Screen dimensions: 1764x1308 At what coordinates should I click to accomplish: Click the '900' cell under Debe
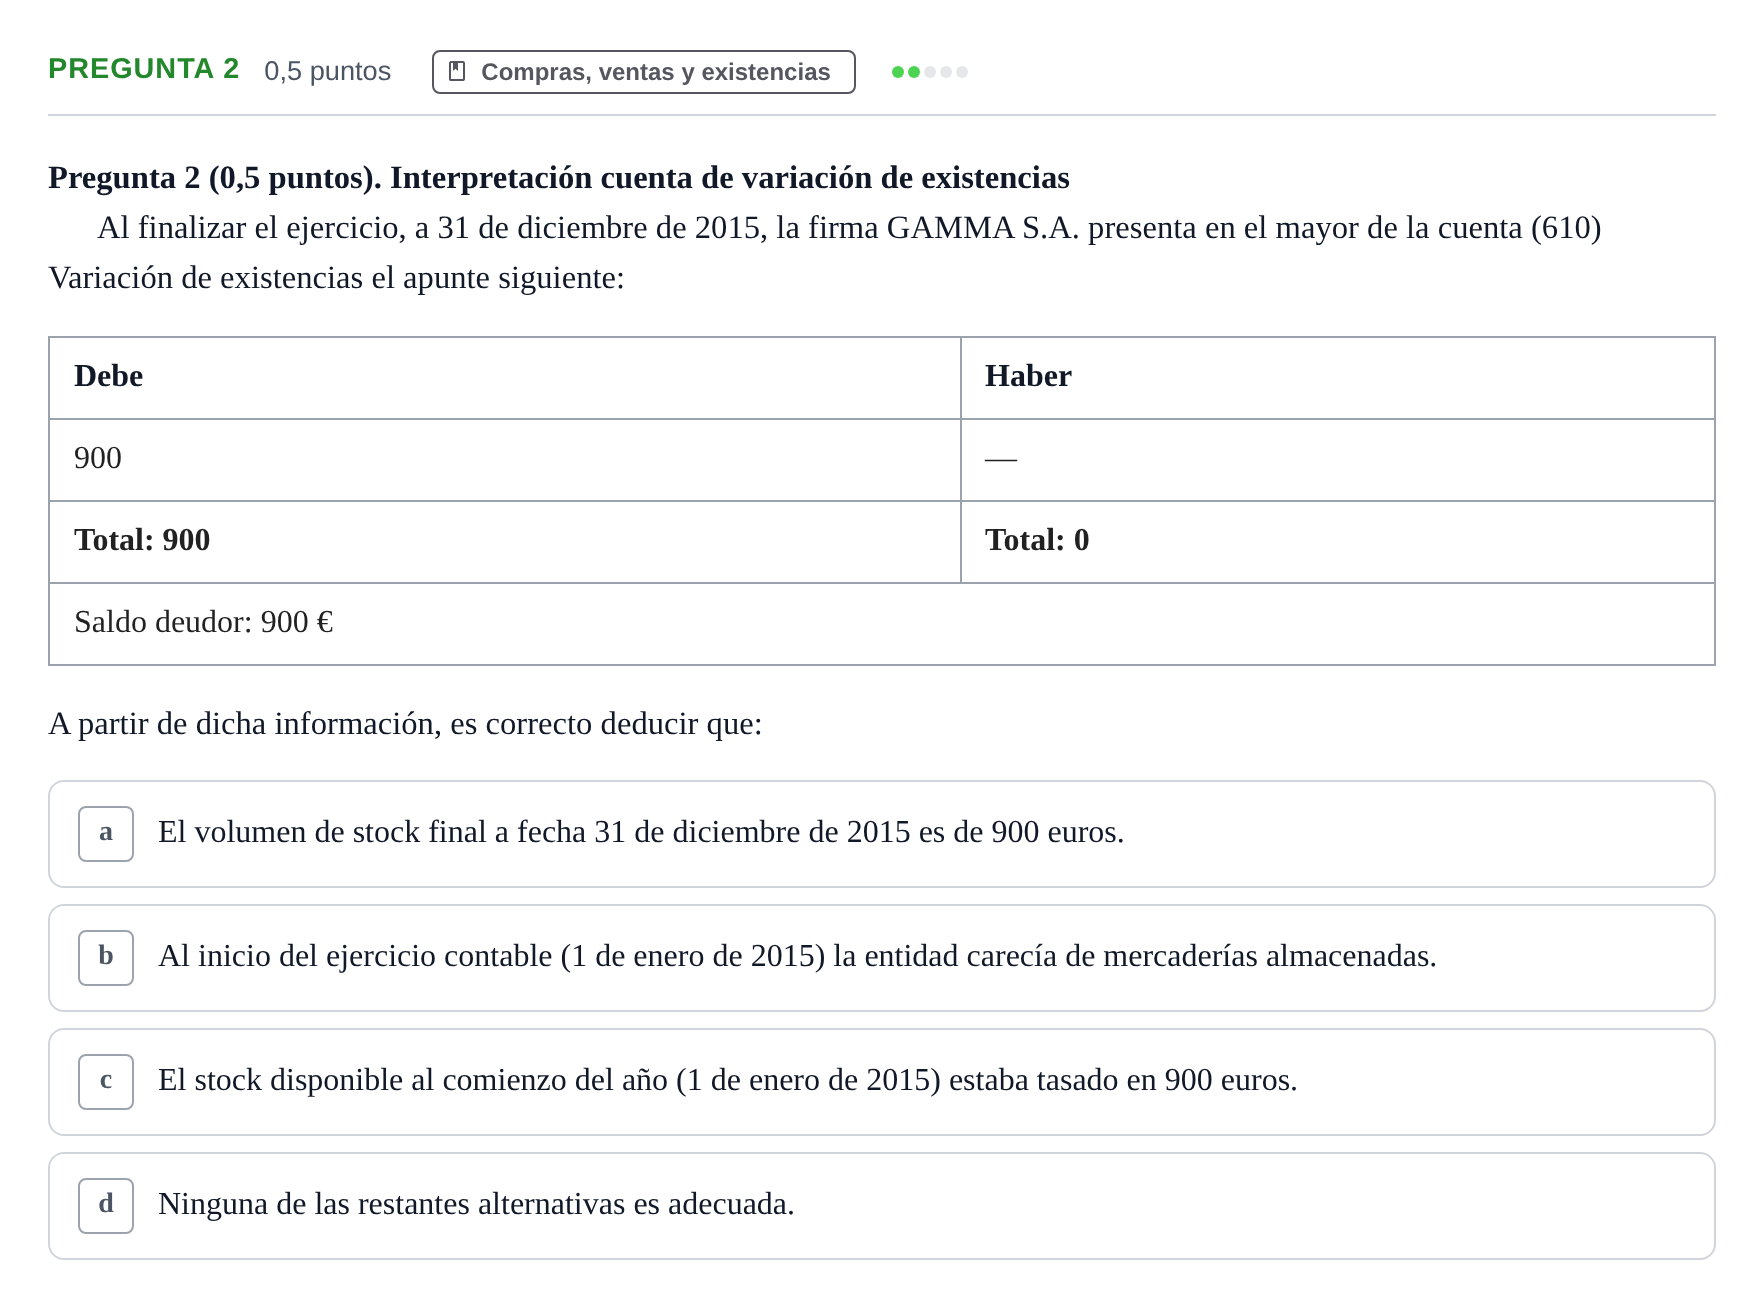[505, 460]
